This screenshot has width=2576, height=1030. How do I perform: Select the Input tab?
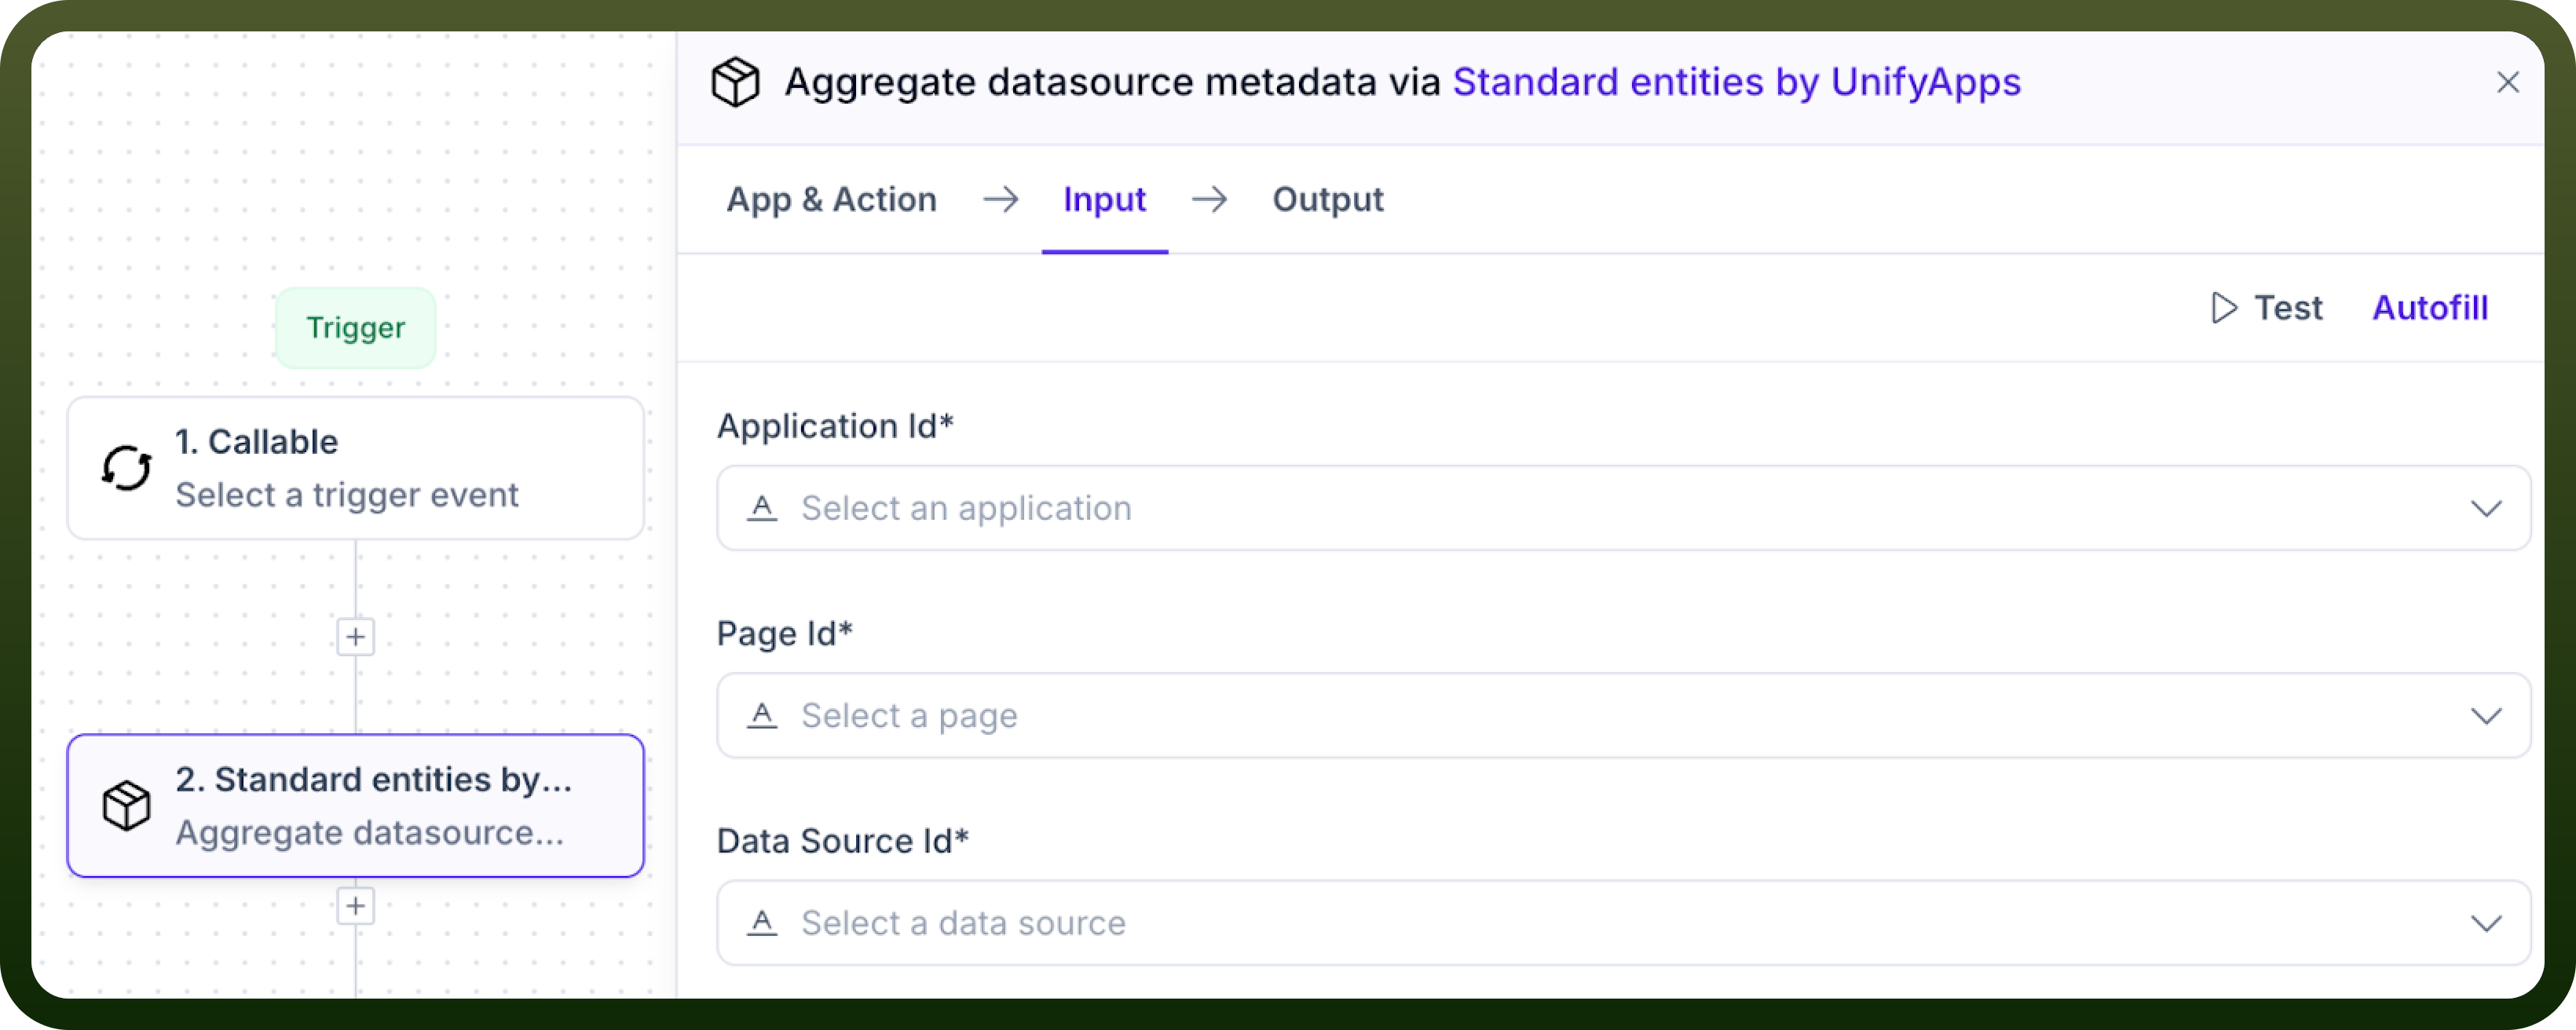(1104, 200)
